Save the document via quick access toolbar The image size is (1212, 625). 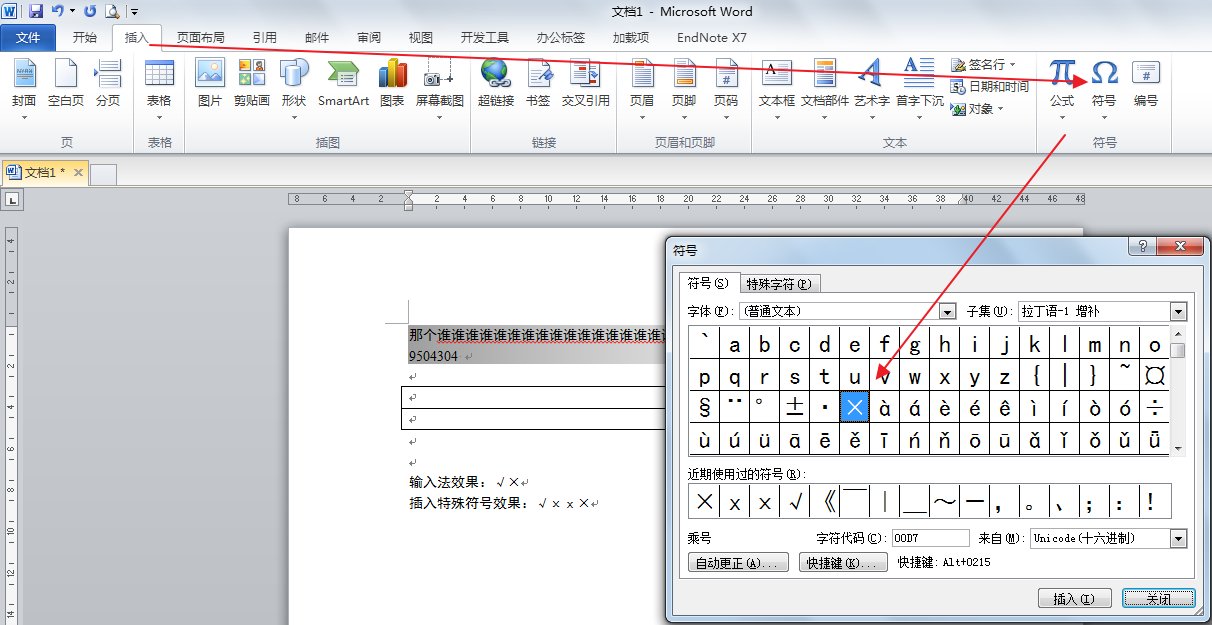pyautogui.click(x=37, y=10)
